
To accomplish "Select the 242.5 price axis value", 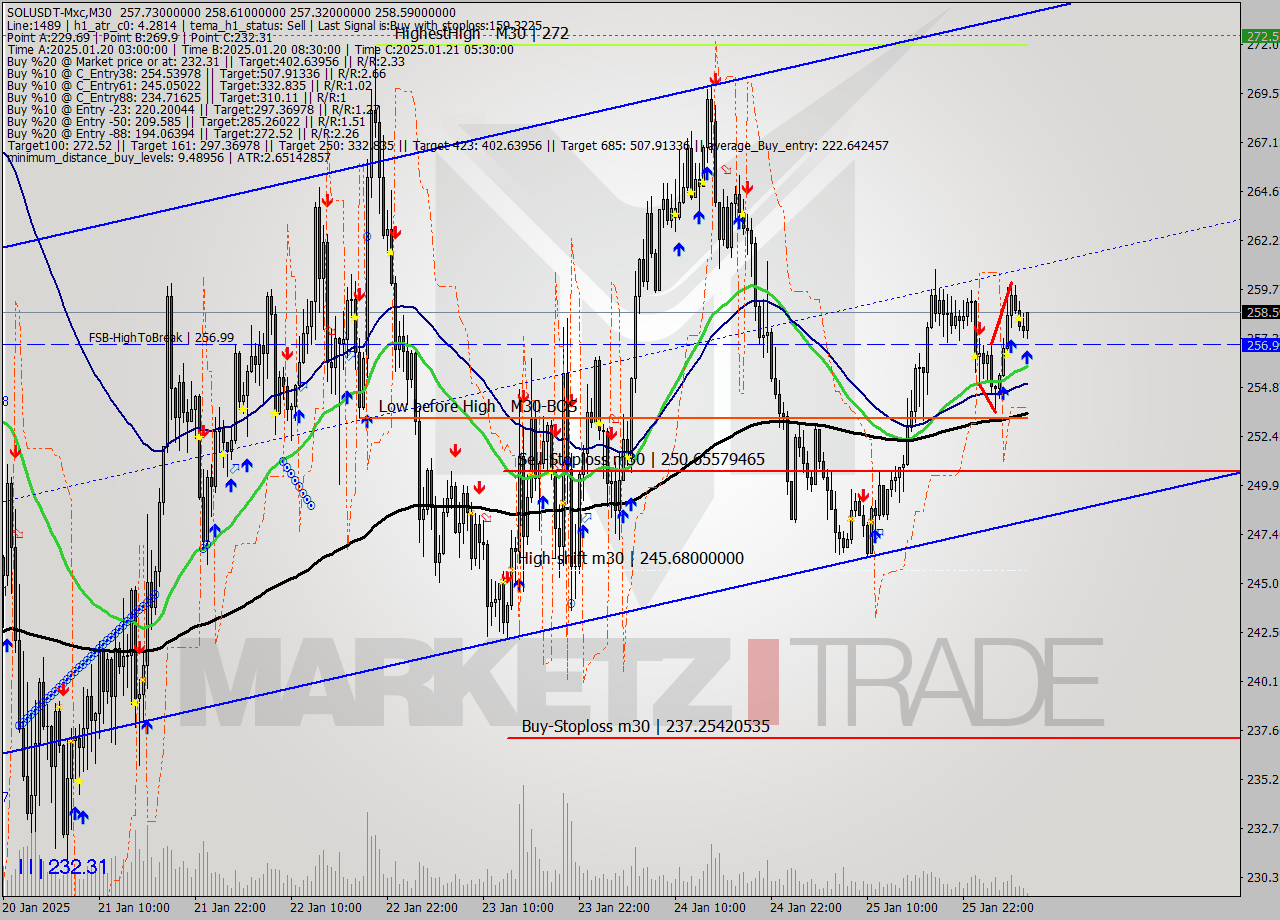I will click(1261, 633).
